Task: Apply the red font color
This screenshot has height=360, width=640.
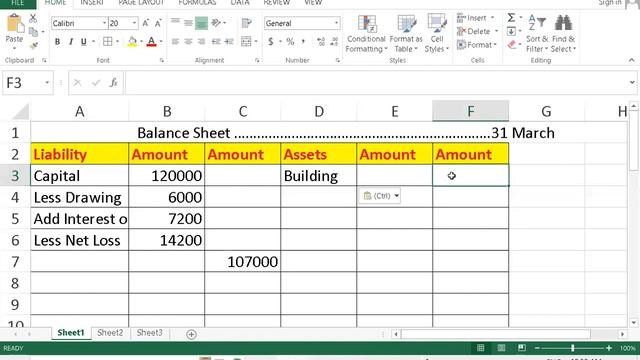Action: [x=151, y=42]
